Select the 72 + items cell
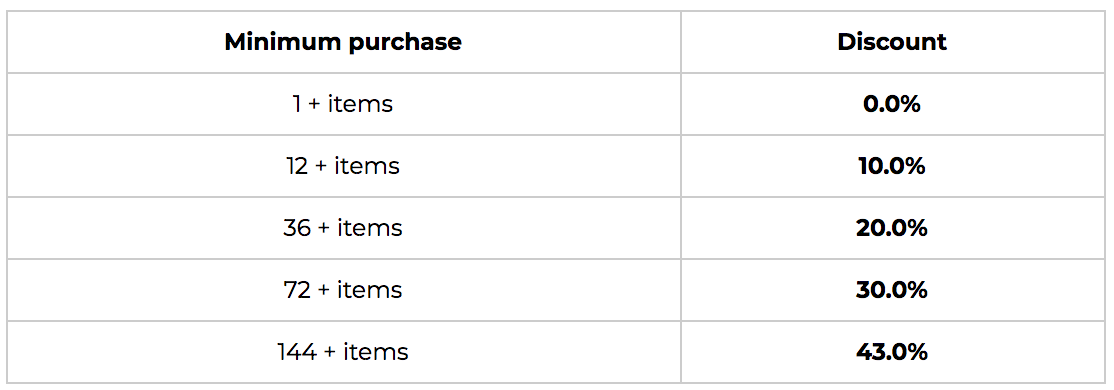 pos(343,290)
